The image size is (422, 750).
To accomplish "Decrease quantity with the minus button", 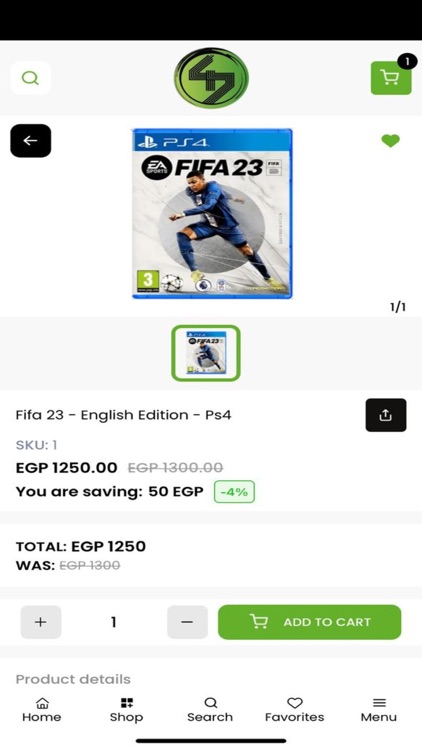I will tap(187, 622).
